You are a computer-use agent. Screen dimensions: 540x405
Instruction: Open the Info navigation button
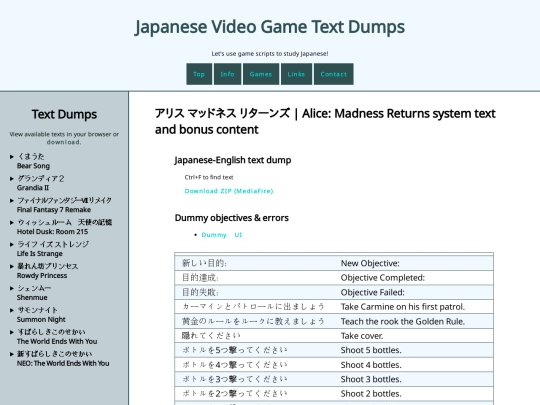tap(227, 74)
